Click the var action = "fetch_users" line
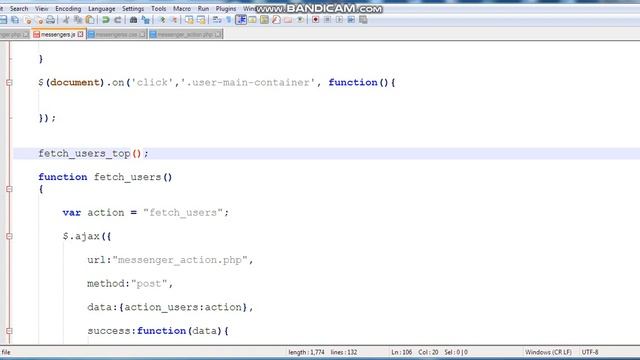This screenshot has height=360, width=640. (x=146, y=213)
